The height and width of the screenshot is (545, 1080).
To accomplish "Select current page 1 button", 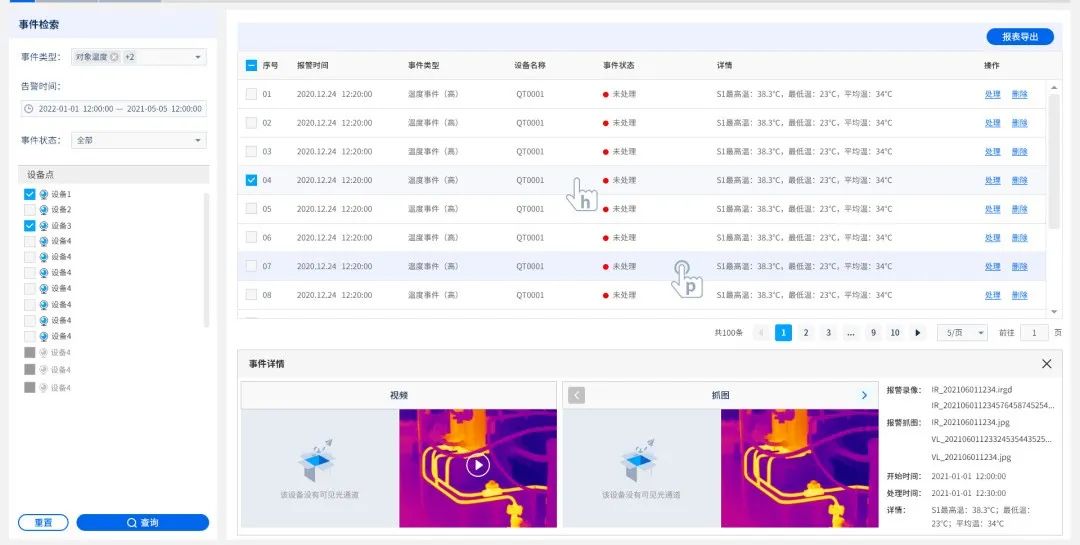I will point(783,333).
